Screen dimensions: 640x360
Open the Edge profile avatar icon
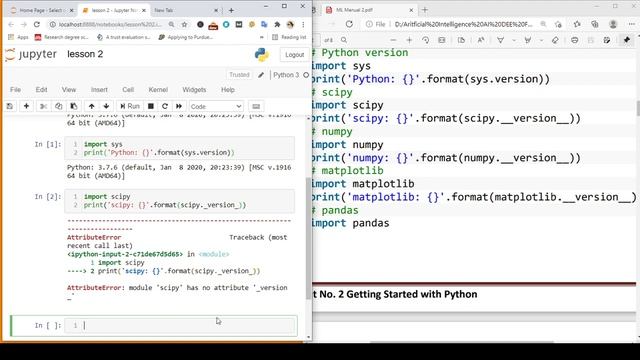tap(613, 24)
